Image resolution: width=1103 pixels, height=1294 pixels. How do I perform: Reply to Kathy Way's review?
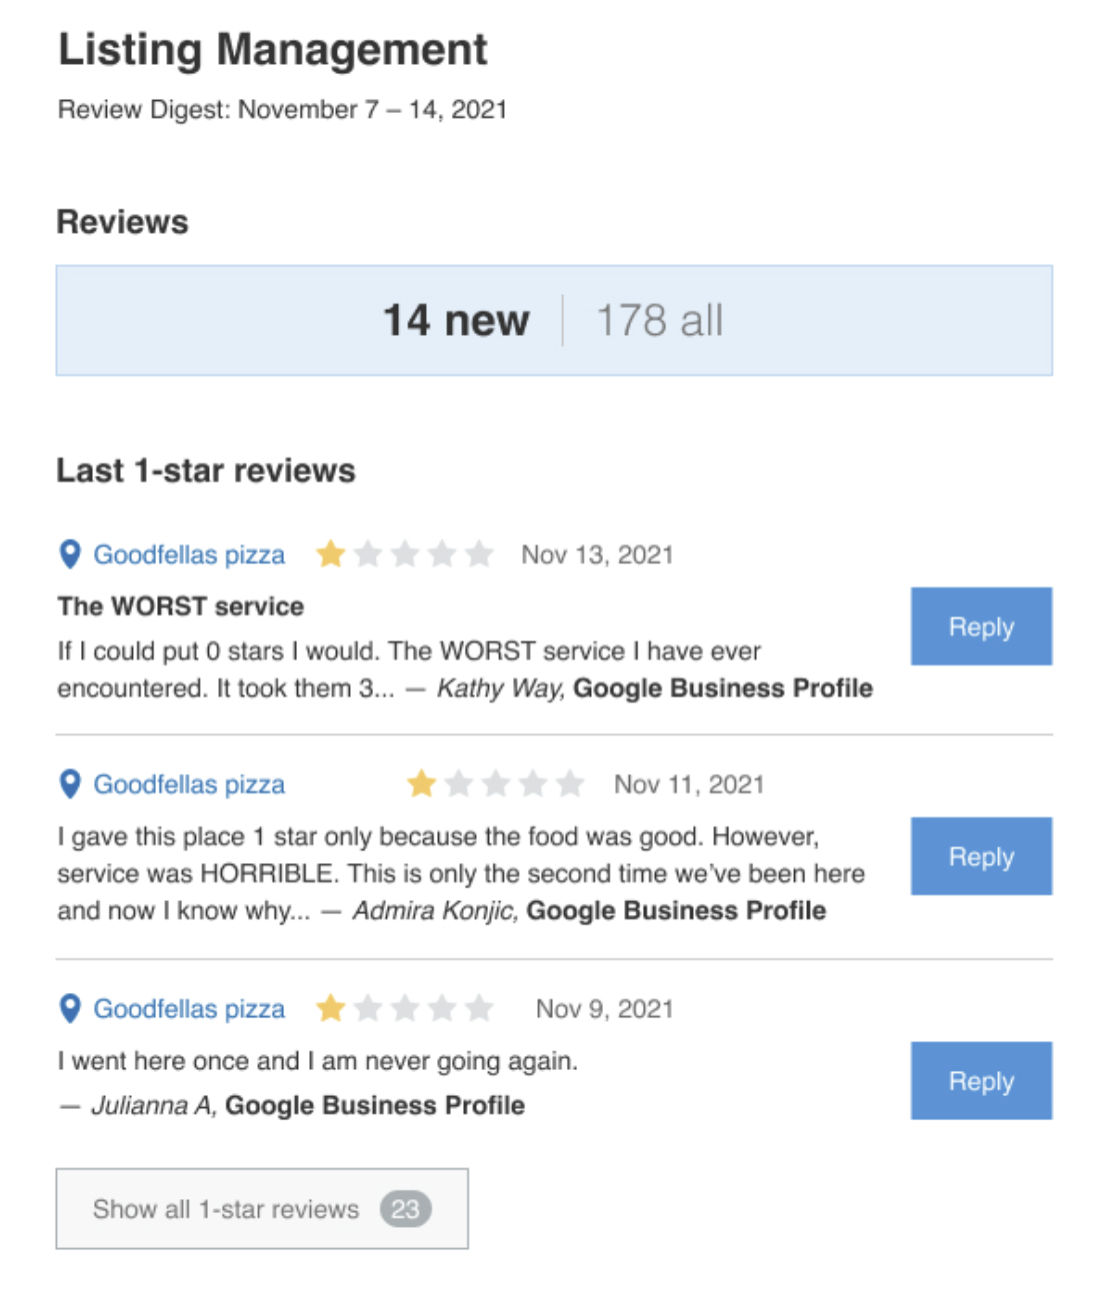coord(980,626)
